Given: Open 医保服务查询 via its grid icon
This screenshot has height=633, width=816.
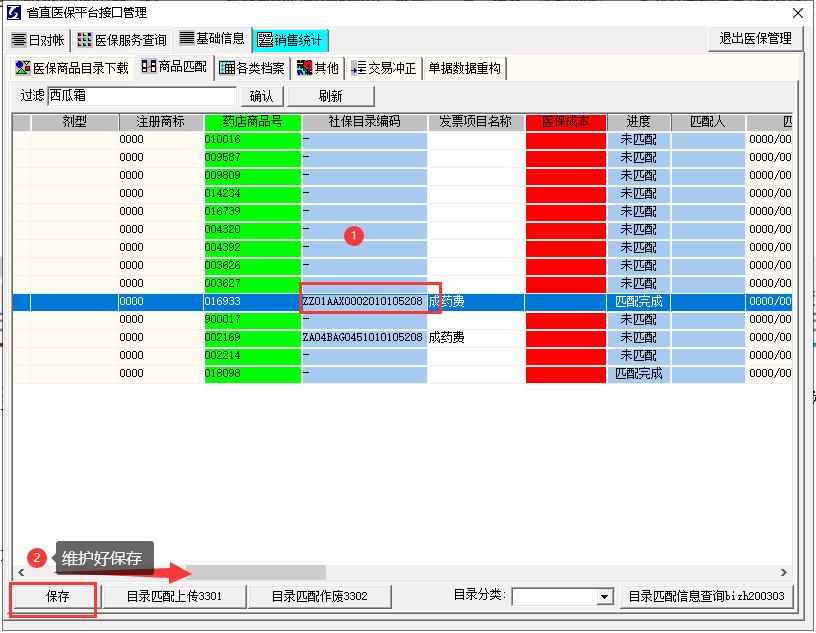Looking at the screenshot, I should [x=83, y=41].
